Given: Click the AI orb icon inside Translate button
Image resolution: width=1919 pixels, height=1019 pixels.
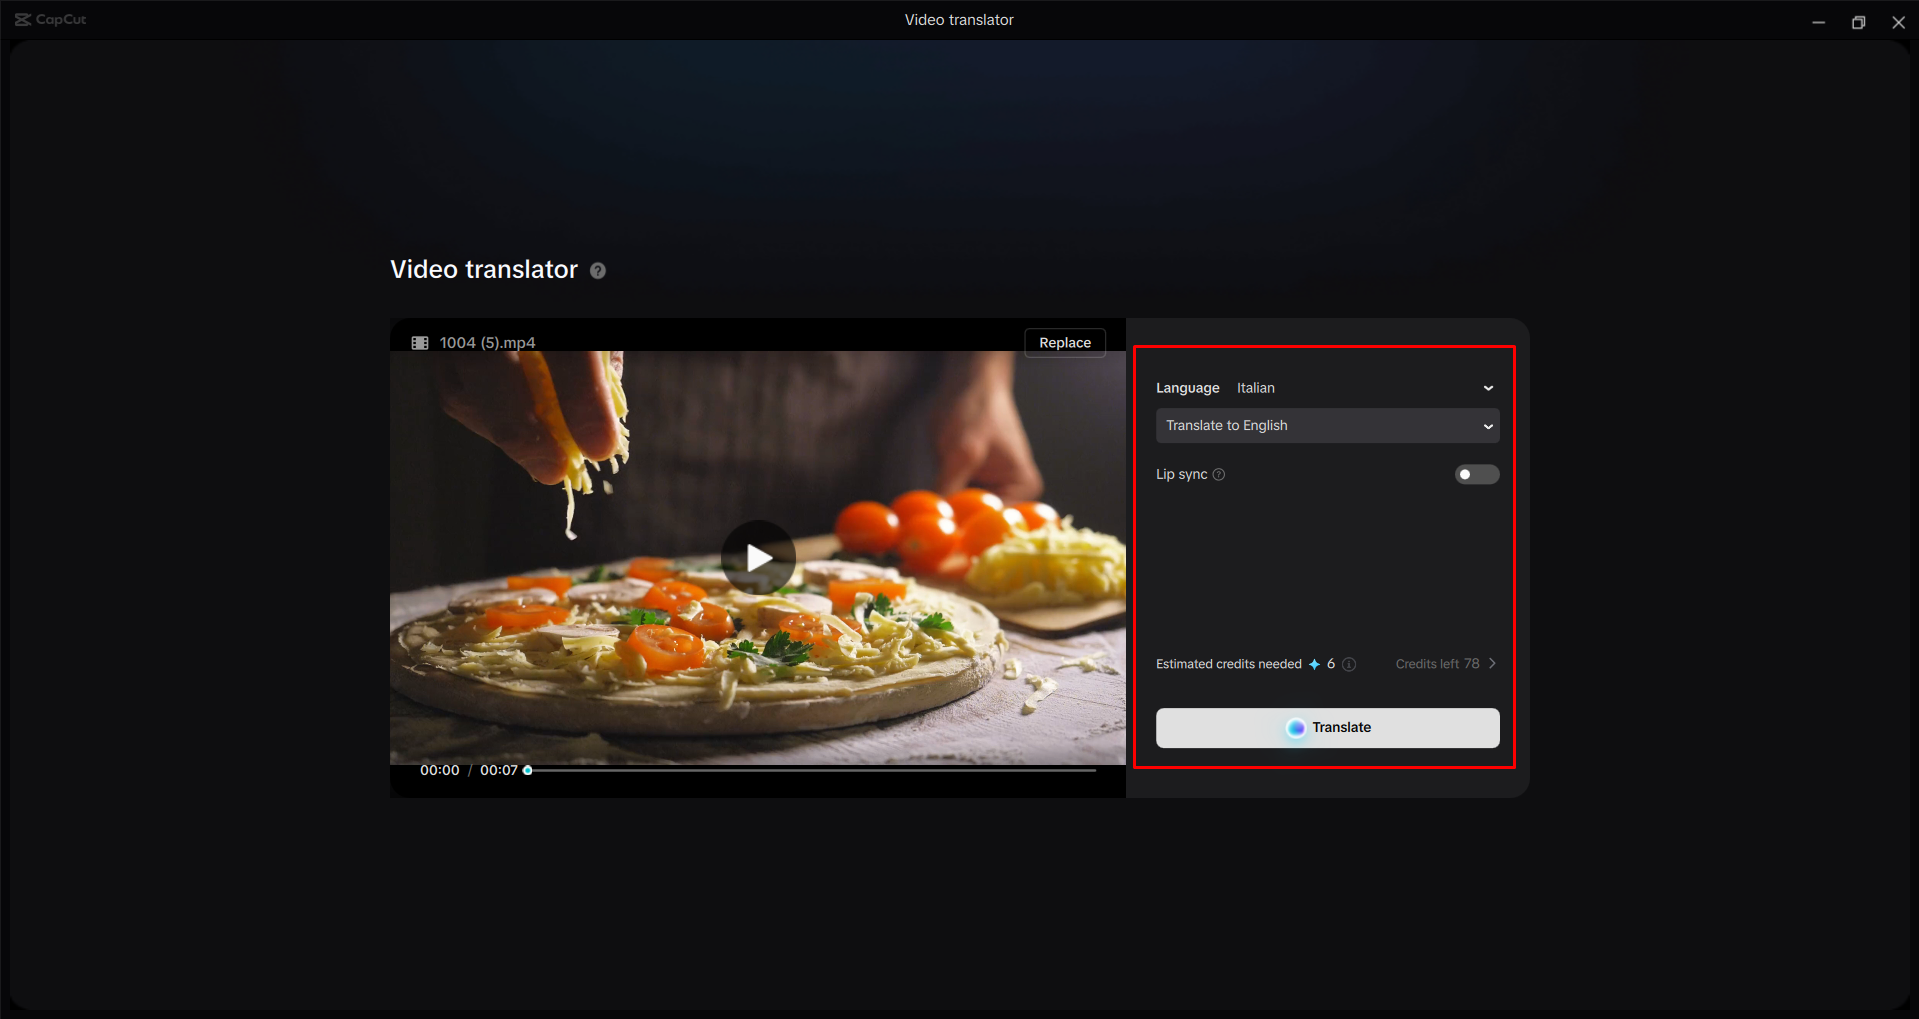Looking at the screenshot, I should [x=1297, y=727].
